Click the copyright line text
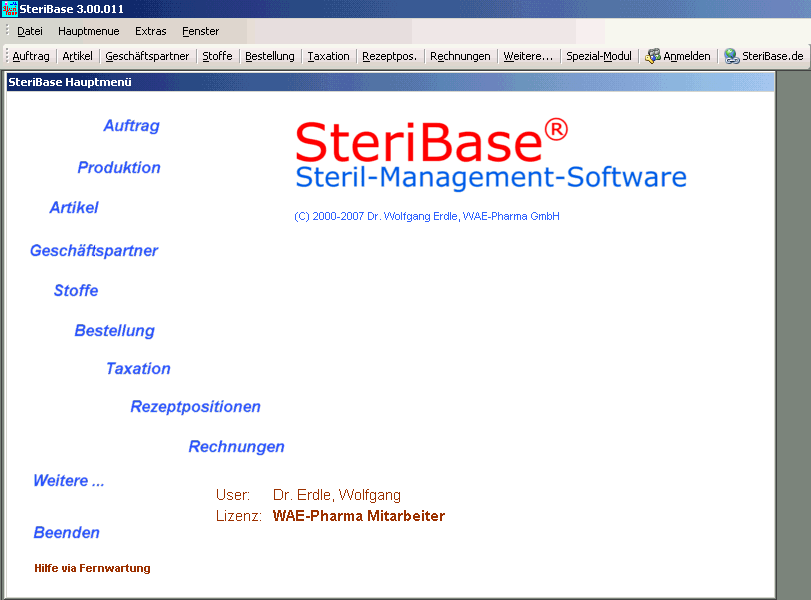The width and height of the screenshot is (811, 600). click(x=427, y=217)
